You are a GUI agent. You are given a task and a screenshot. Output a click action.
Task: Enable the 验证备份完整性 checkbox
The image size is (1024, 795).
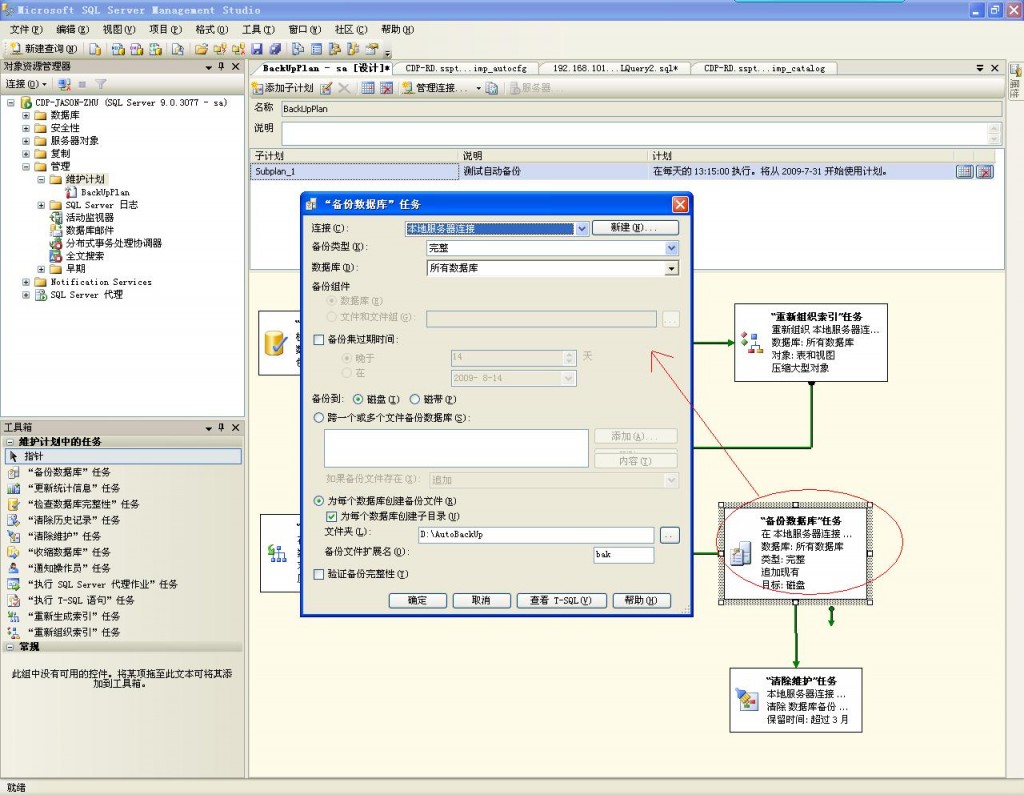coord(319,575)
